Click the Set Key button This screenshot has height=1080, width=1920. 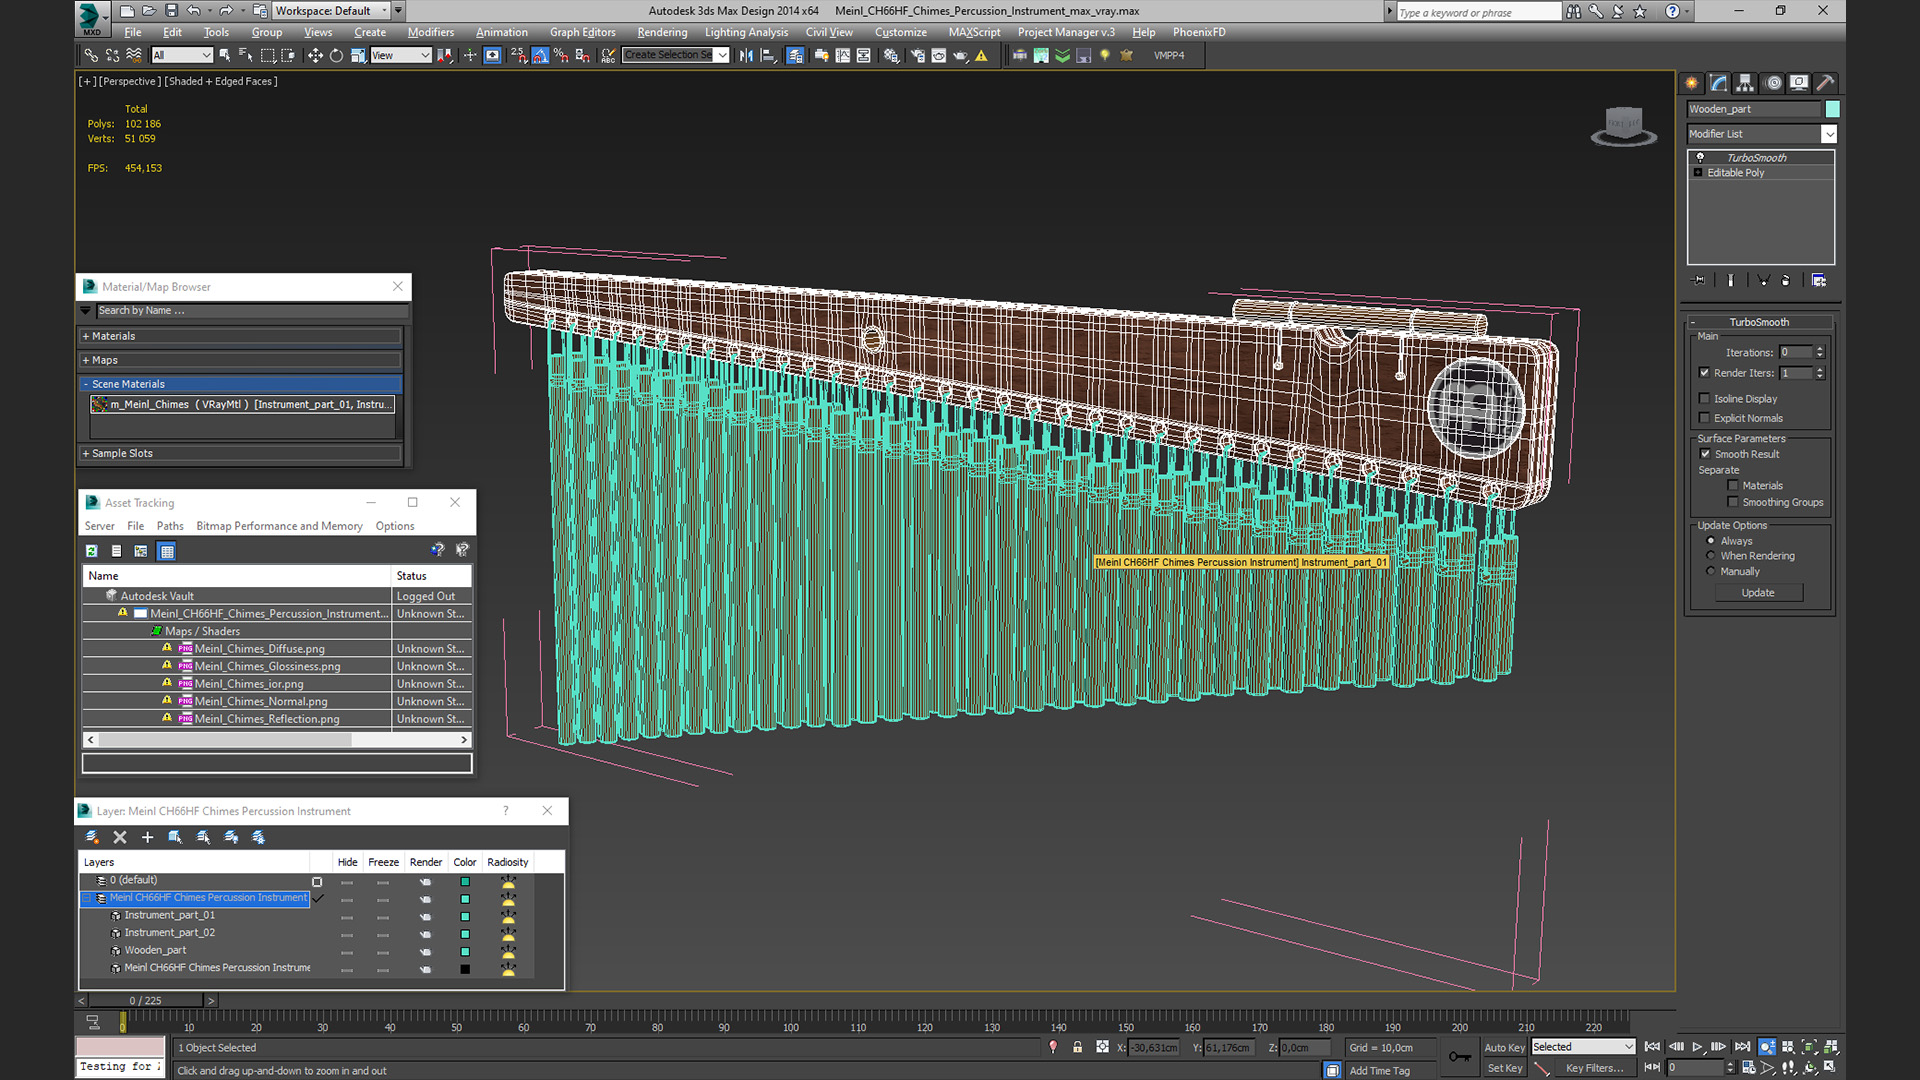(1504, 1068)
